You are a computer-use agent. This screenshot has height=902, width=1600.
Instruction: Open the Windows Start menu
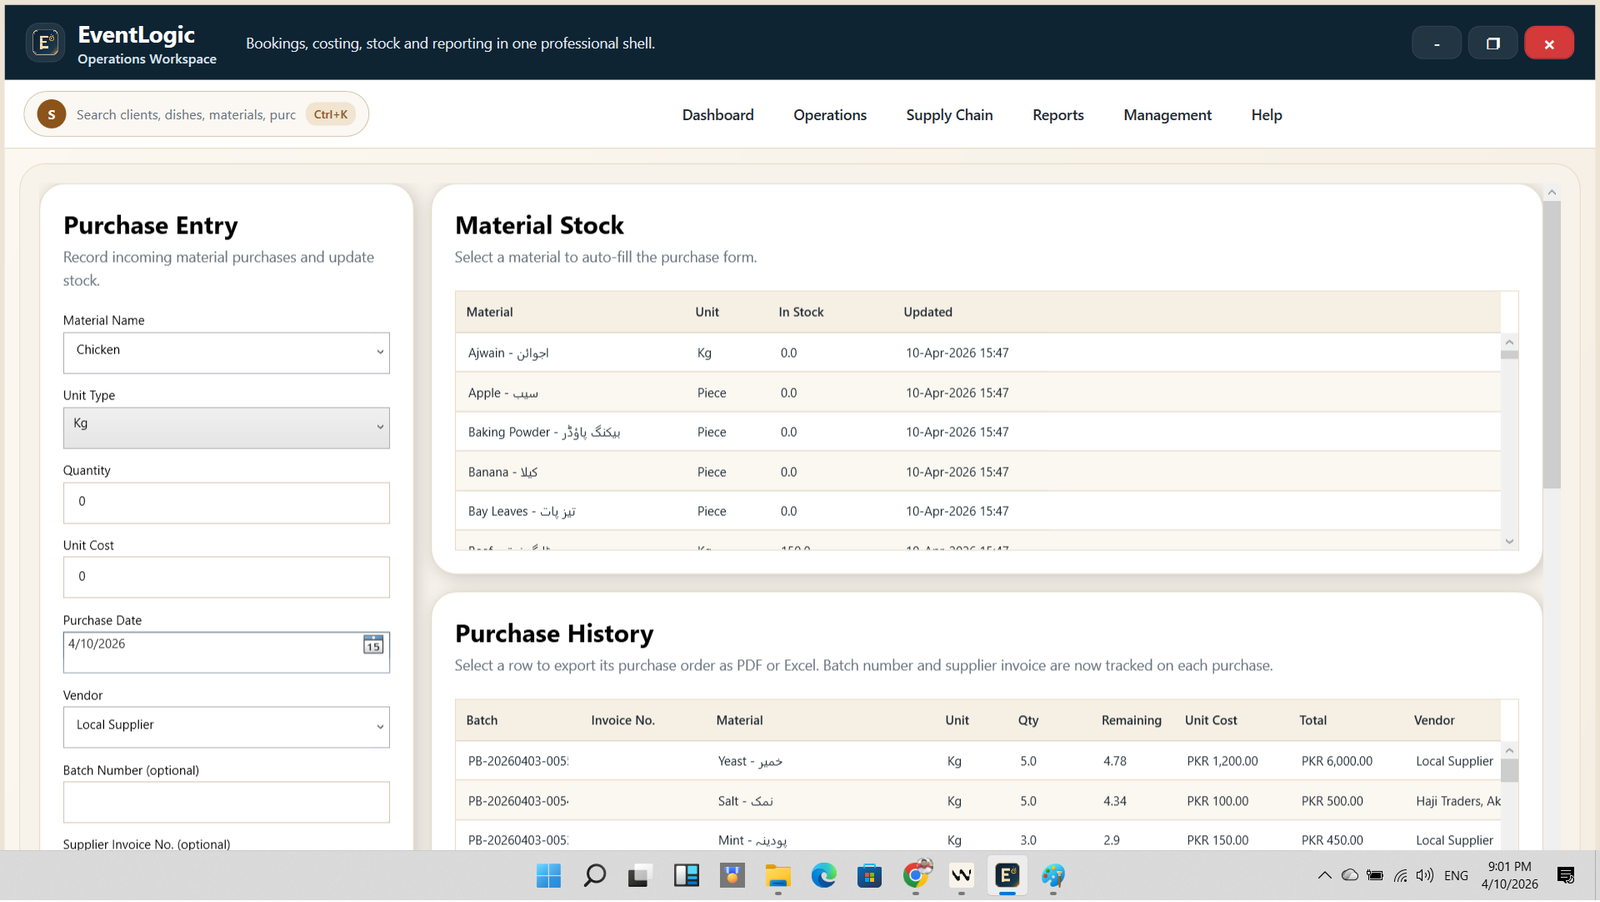pos(548,875)
